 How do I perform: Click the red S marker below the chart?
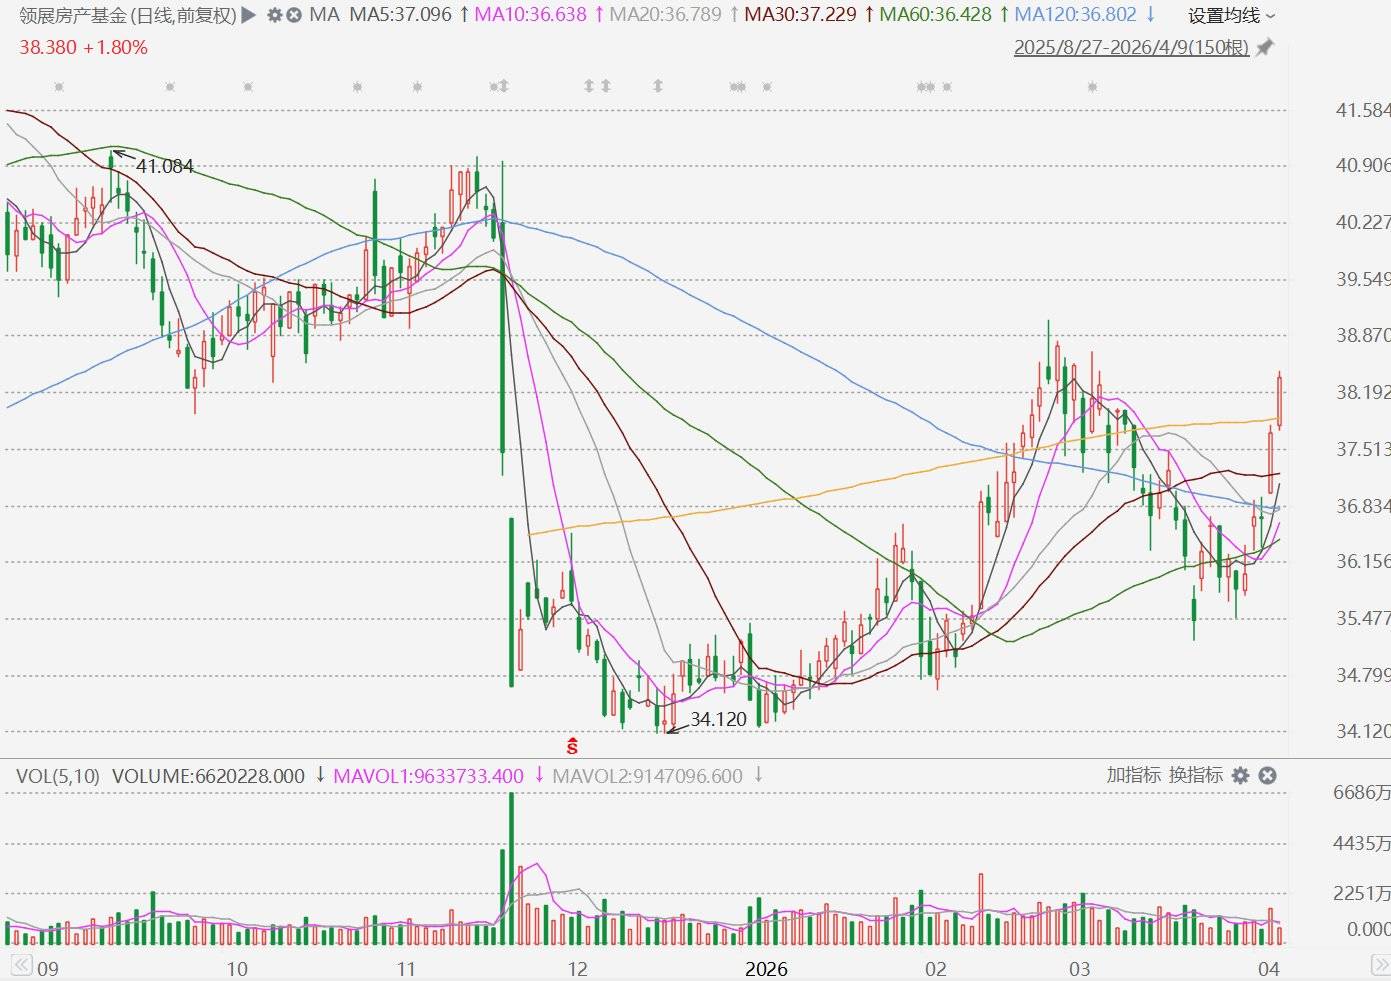(572, 746)
